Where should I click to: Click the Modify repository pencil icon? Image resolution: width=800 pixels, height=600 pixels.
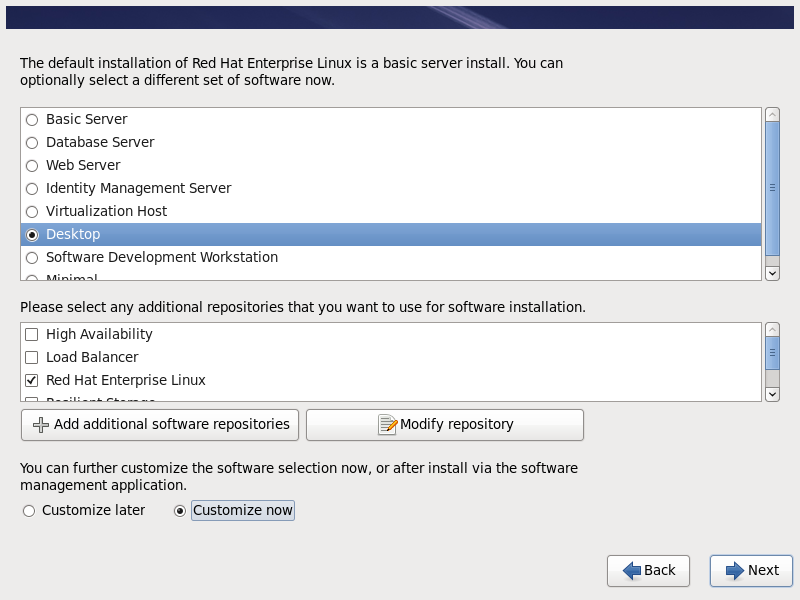(x=388, y=425)
